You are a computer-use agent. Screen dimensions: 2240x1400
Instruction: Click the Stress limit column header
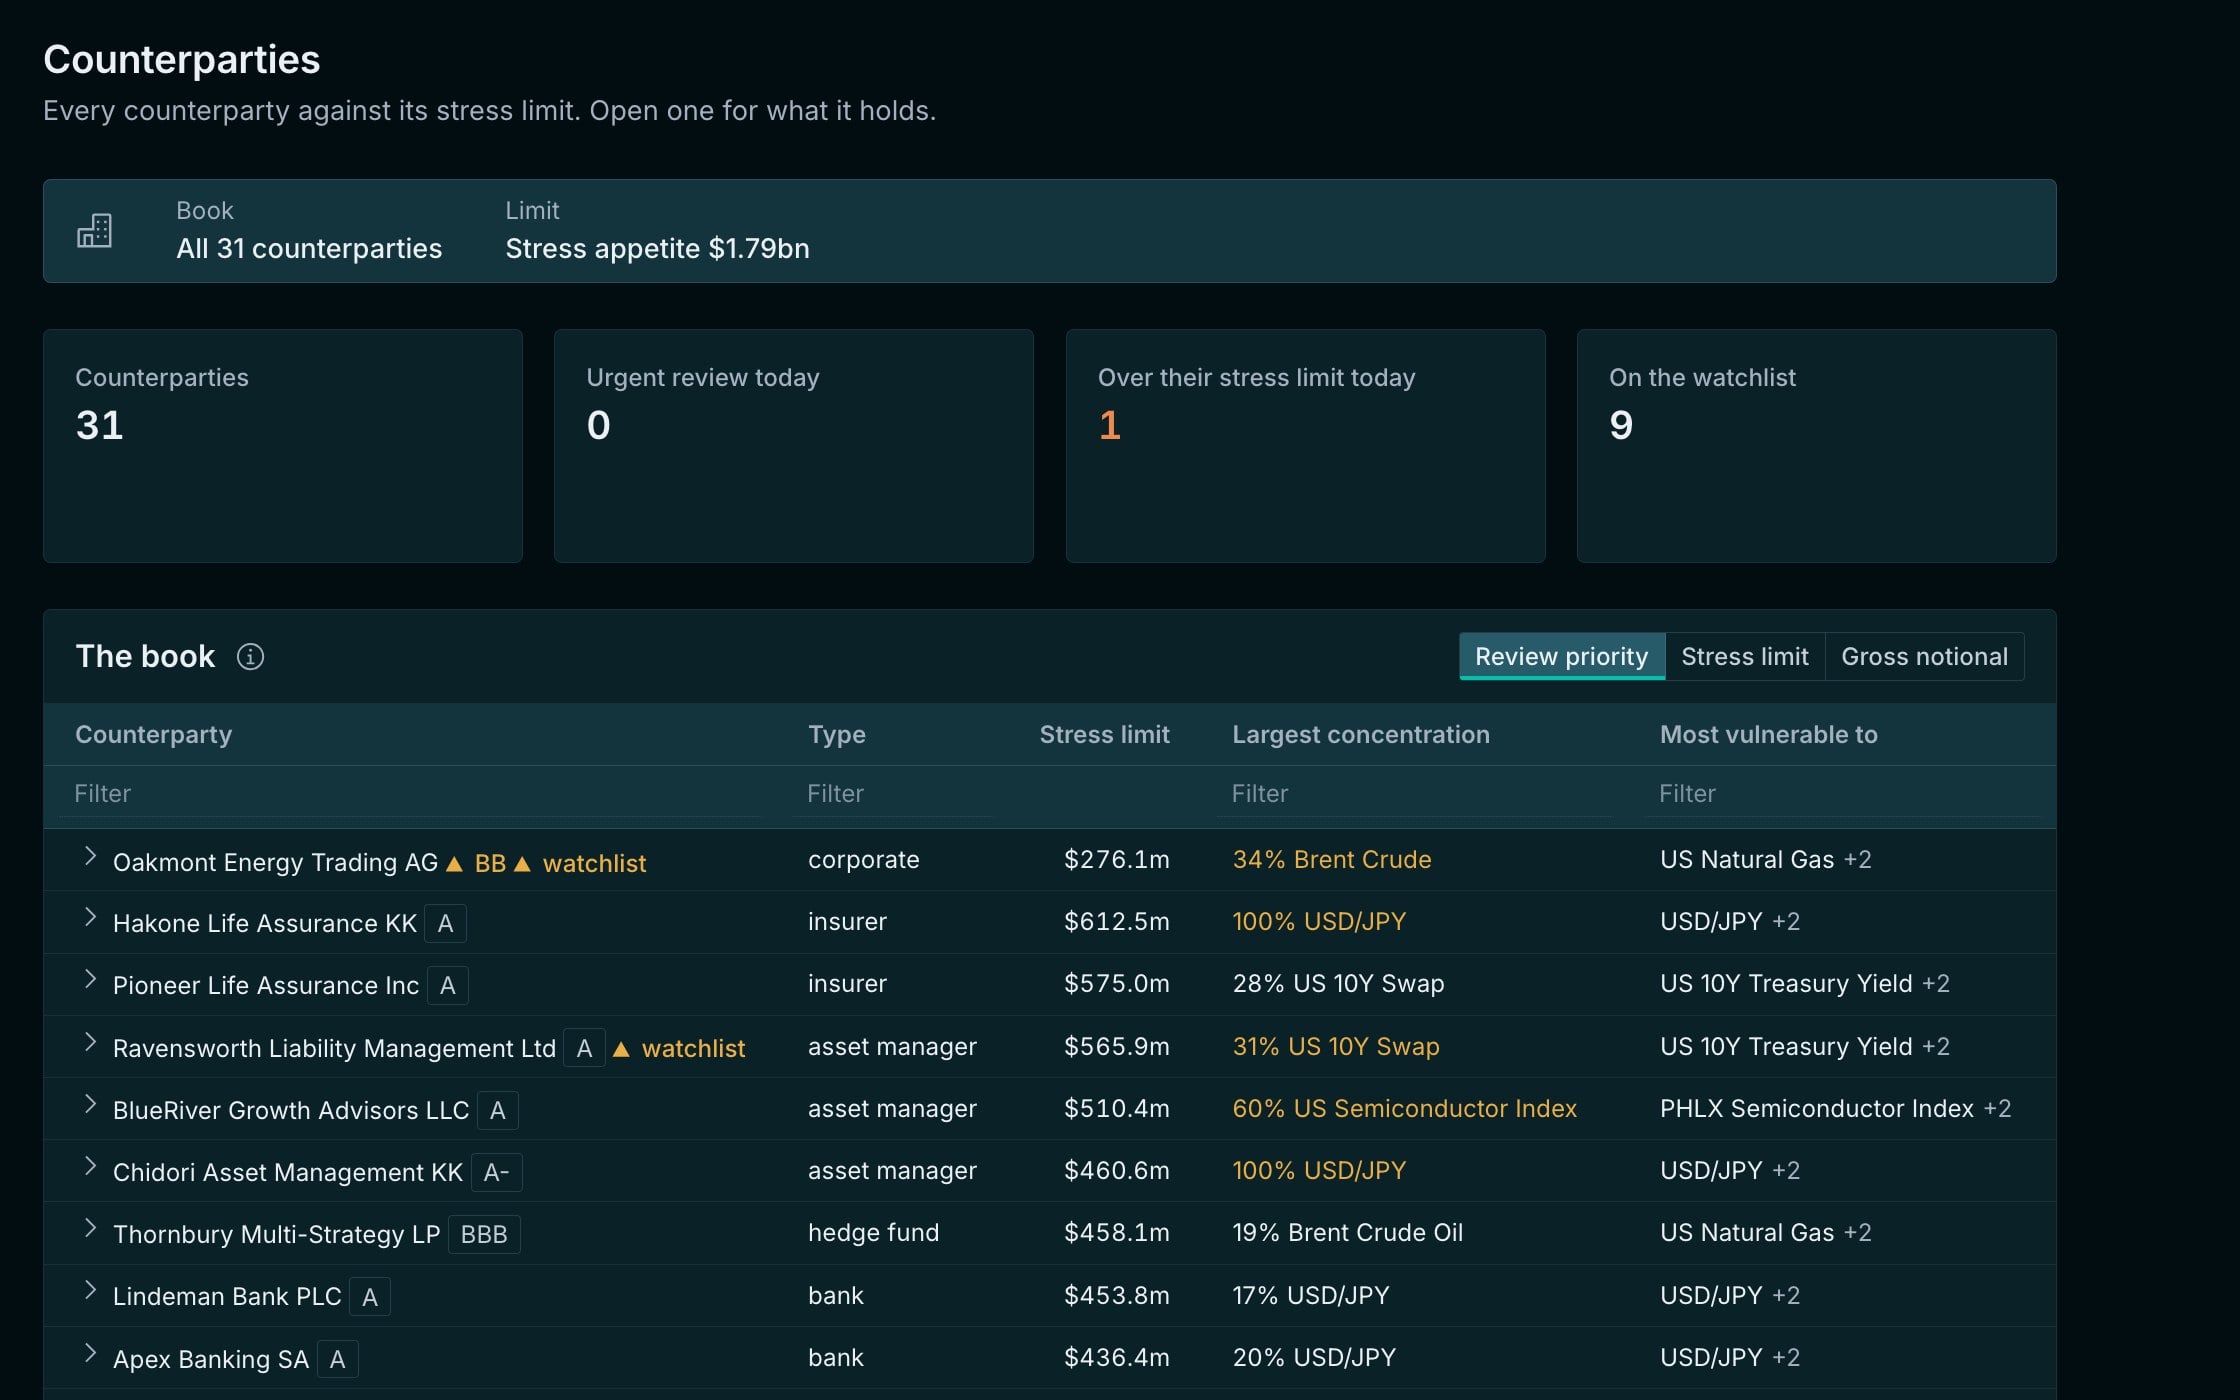click(x=1104, y=735)
